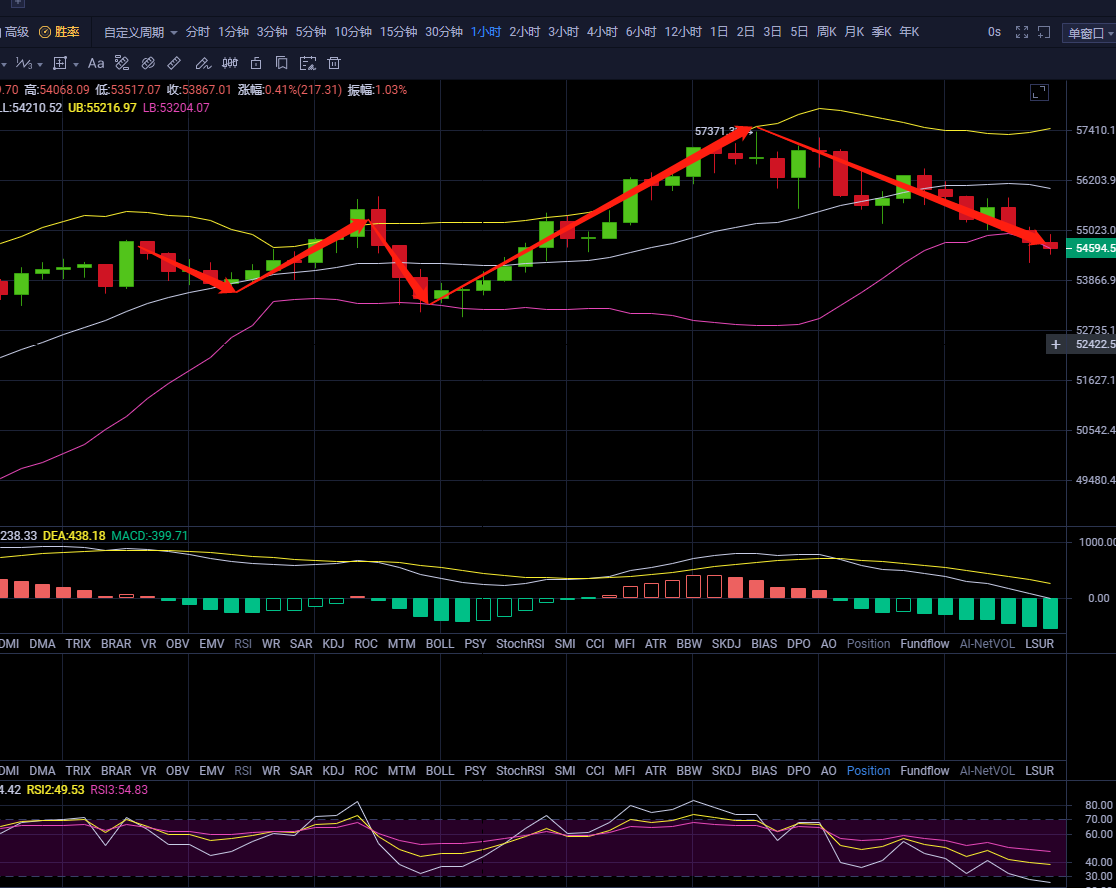Toggle the AI-NetVOL indicator in upper row

(x=986, y=644)
